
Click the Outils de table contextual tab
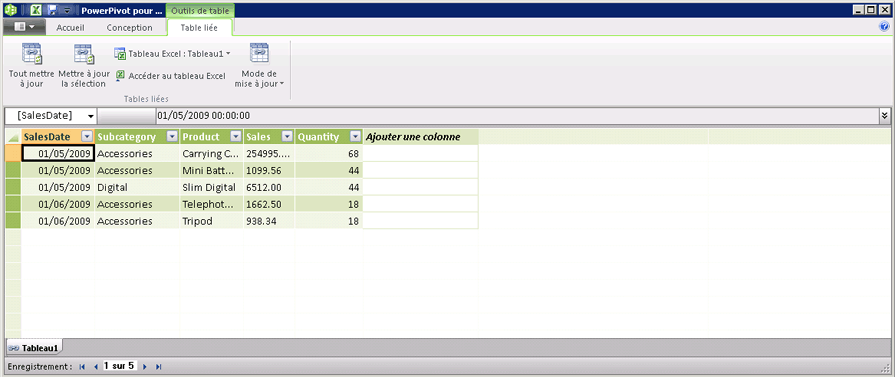point(200,10)
